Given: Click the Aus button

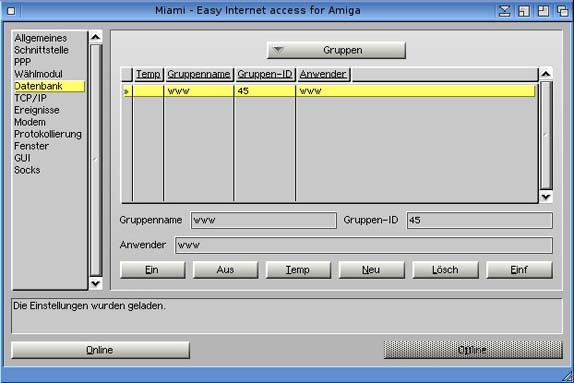Looking at the screenshot, I should (x=226, y=270).
